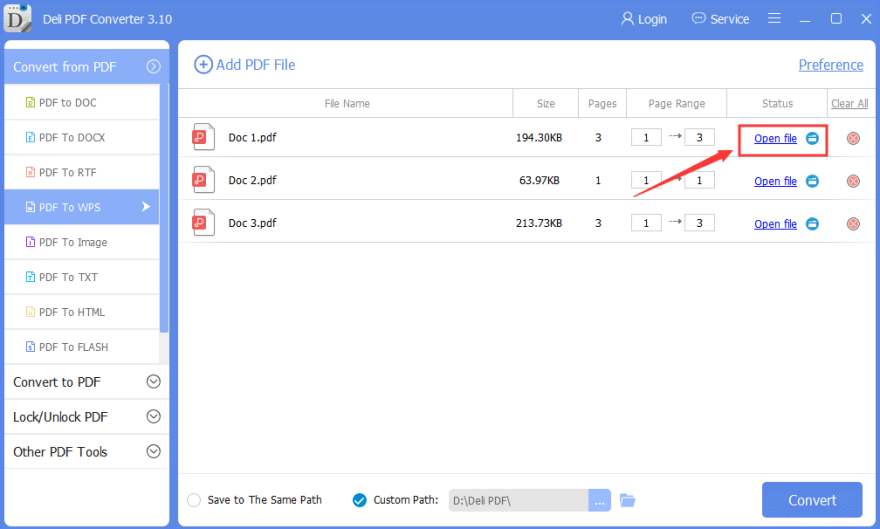Select PDF To TXT option
This screenshot has width=880, height=529.
coord(82,277)
